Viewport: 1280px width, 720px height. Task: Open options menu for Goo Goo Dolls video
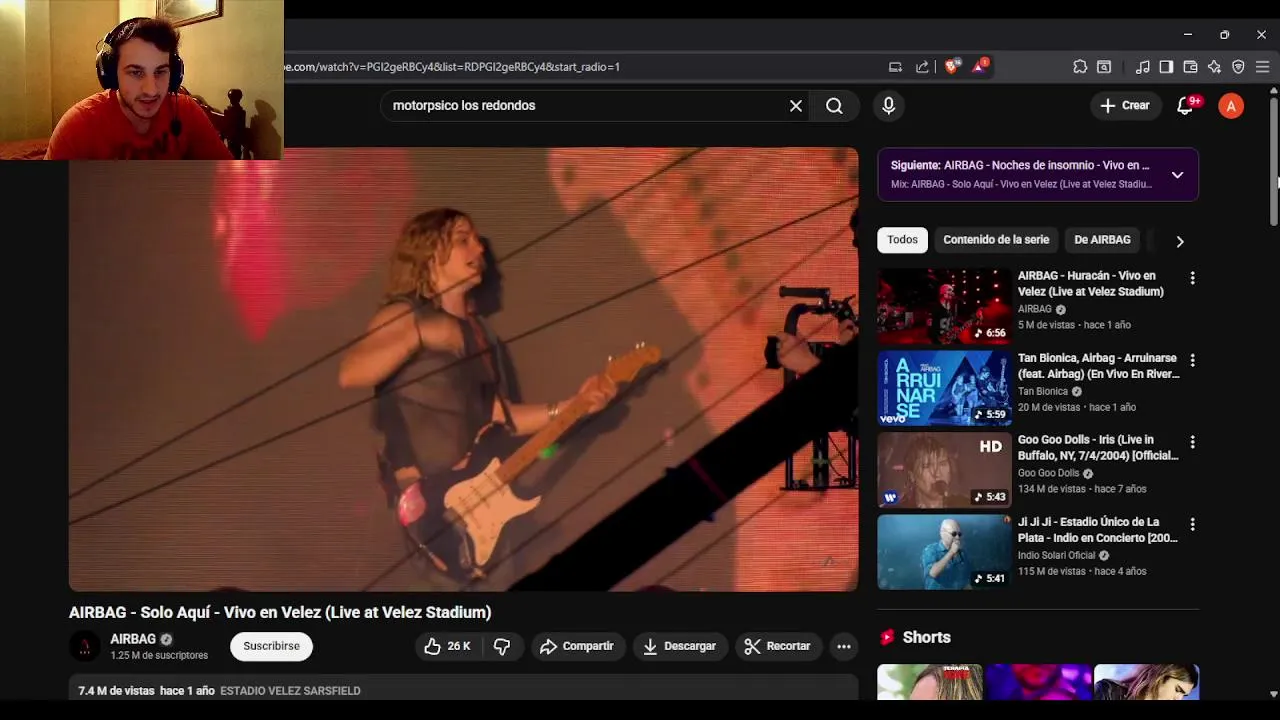(1192, 442)
